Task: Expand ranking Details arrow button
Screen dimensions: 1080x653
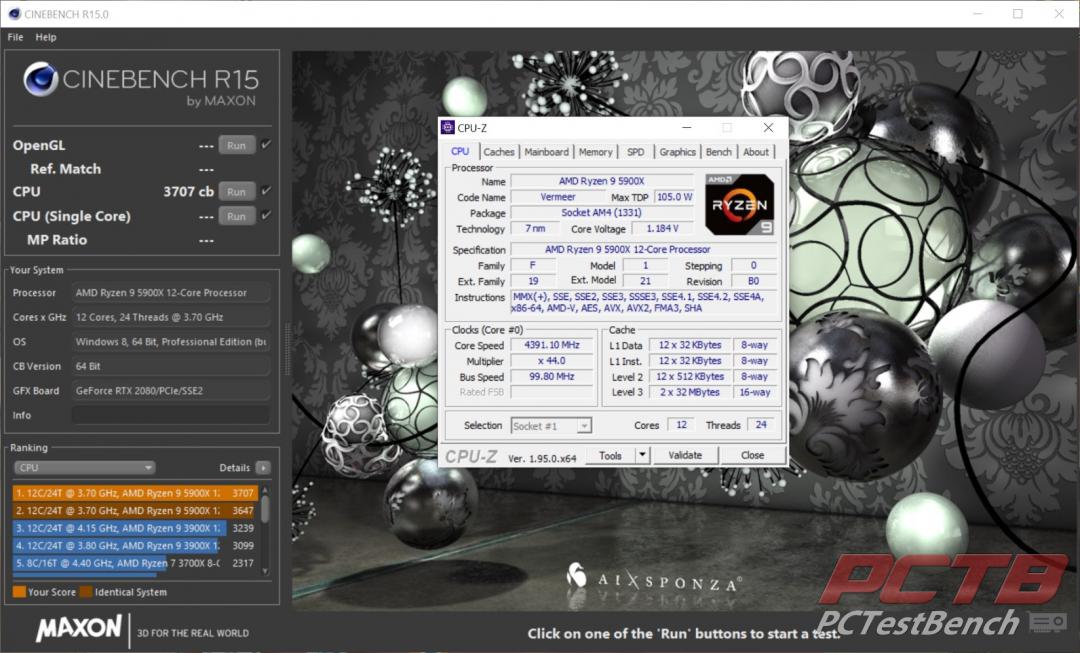Action: pos(263,468)
